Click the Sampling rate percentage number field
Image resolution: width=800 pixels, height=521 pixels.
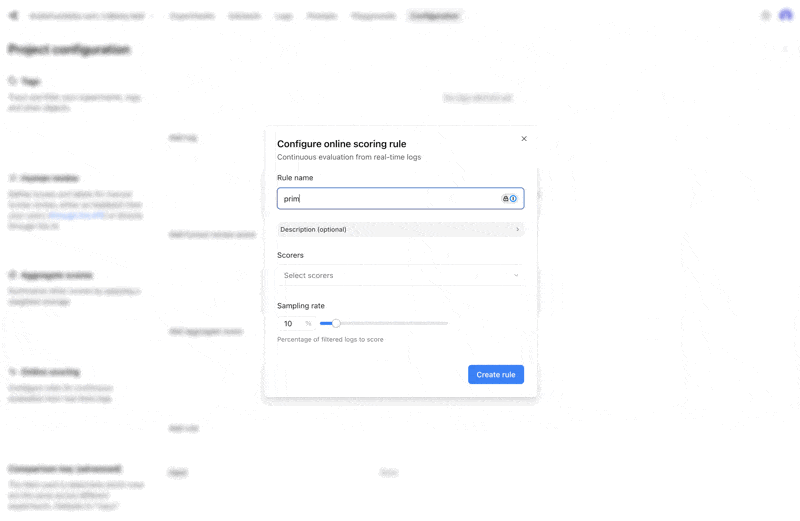296,324
